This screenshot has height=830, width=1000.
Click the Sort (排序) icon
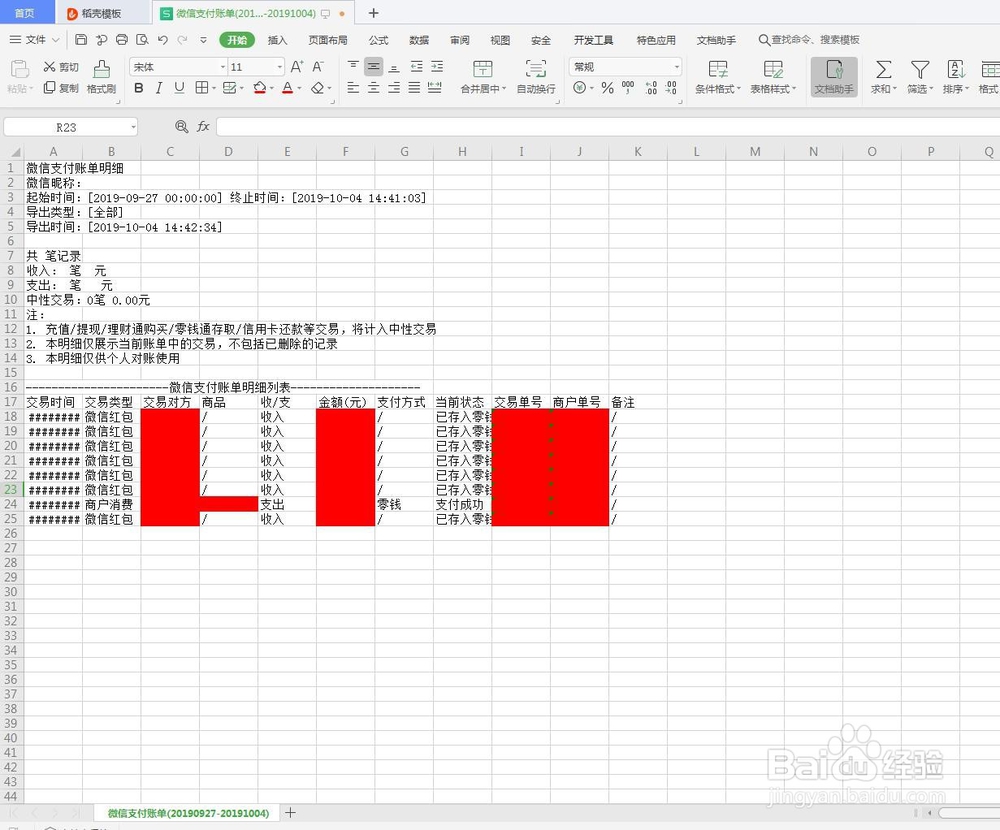click(955, 69)
